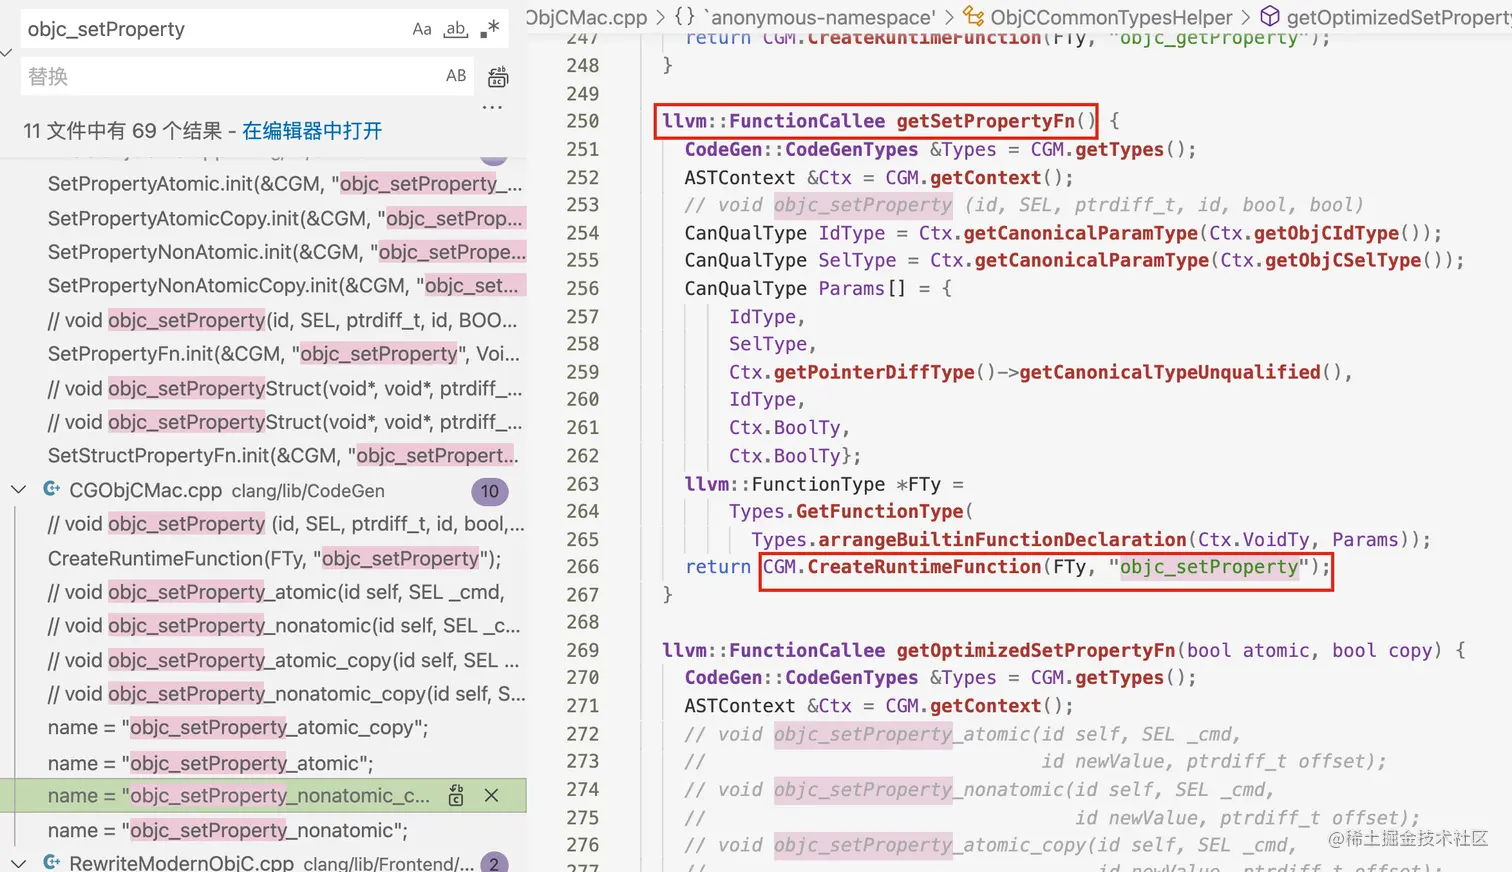Open the ObjCMac.cpp breadcrumb

point(588,17)
